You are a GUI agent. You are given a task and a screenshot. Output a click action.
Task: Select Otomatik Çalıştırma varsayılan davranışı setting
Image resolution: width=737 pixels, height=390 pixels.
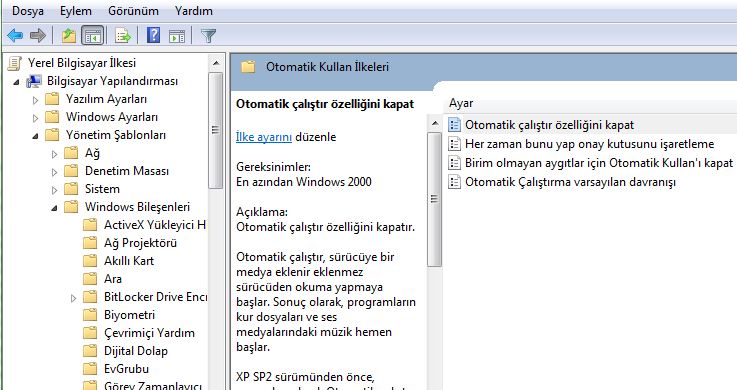570,182
